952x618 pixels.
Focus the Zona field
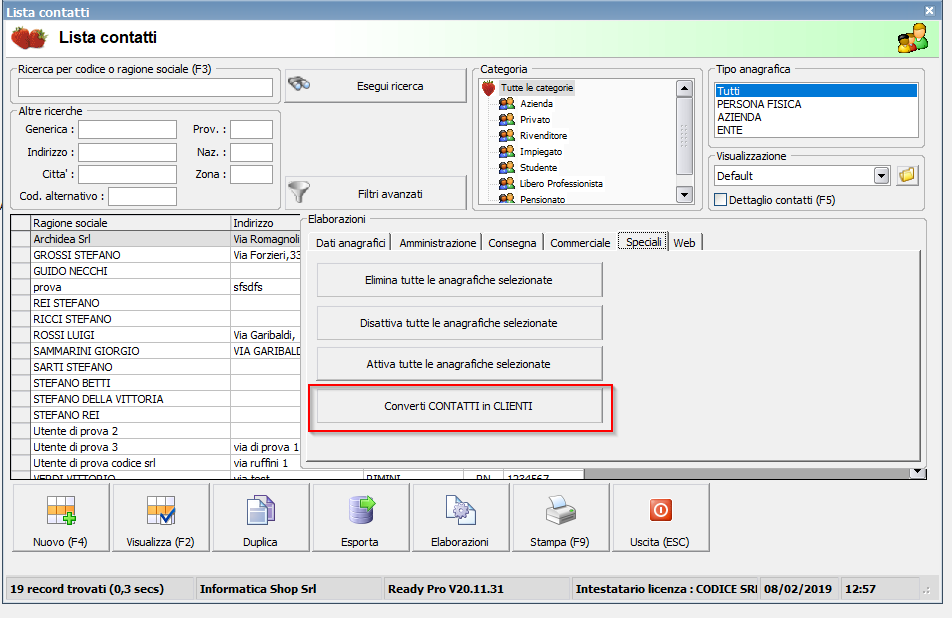tap(251, 174)
